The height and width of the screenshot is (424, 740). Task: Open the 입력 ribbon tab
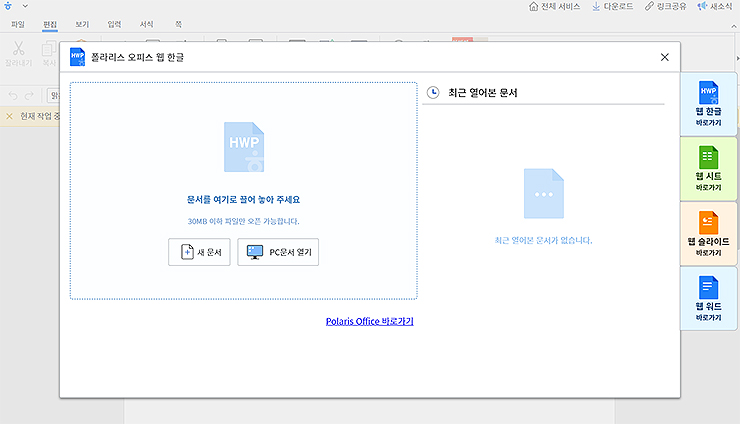(x=114, y=25)
